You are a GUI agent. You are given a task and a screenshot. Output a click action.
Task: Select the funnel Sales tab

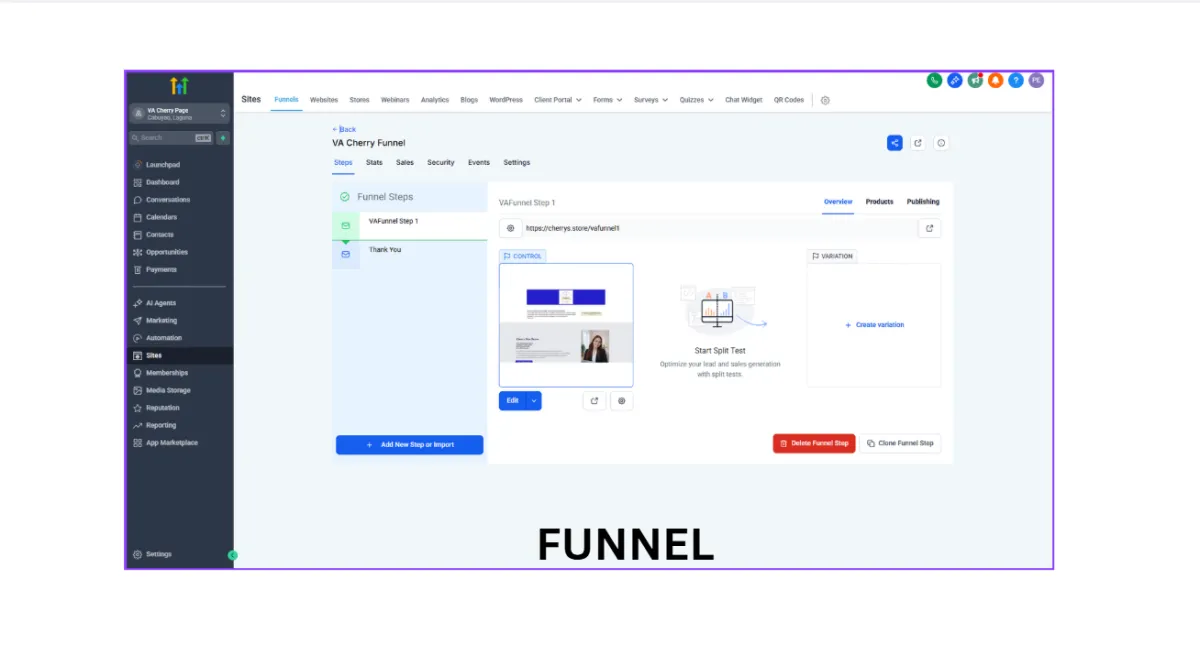point(405,162)
